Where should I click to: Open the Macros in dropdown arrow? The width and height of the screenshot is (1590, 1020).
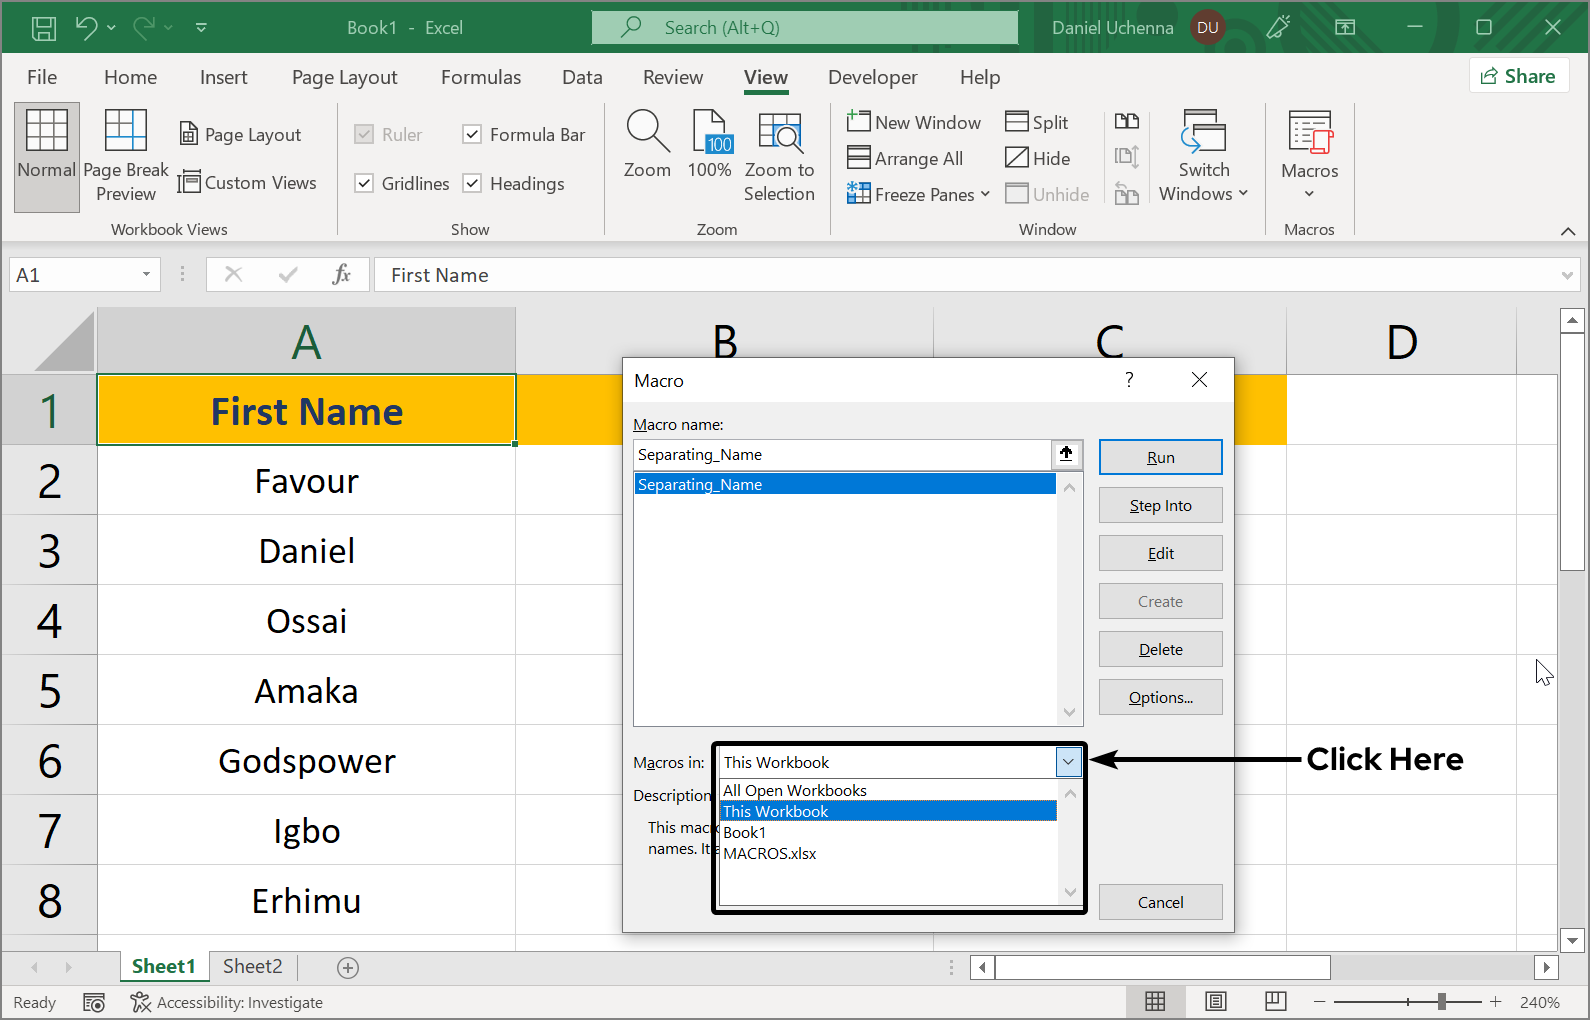[x=1068, y=762]
